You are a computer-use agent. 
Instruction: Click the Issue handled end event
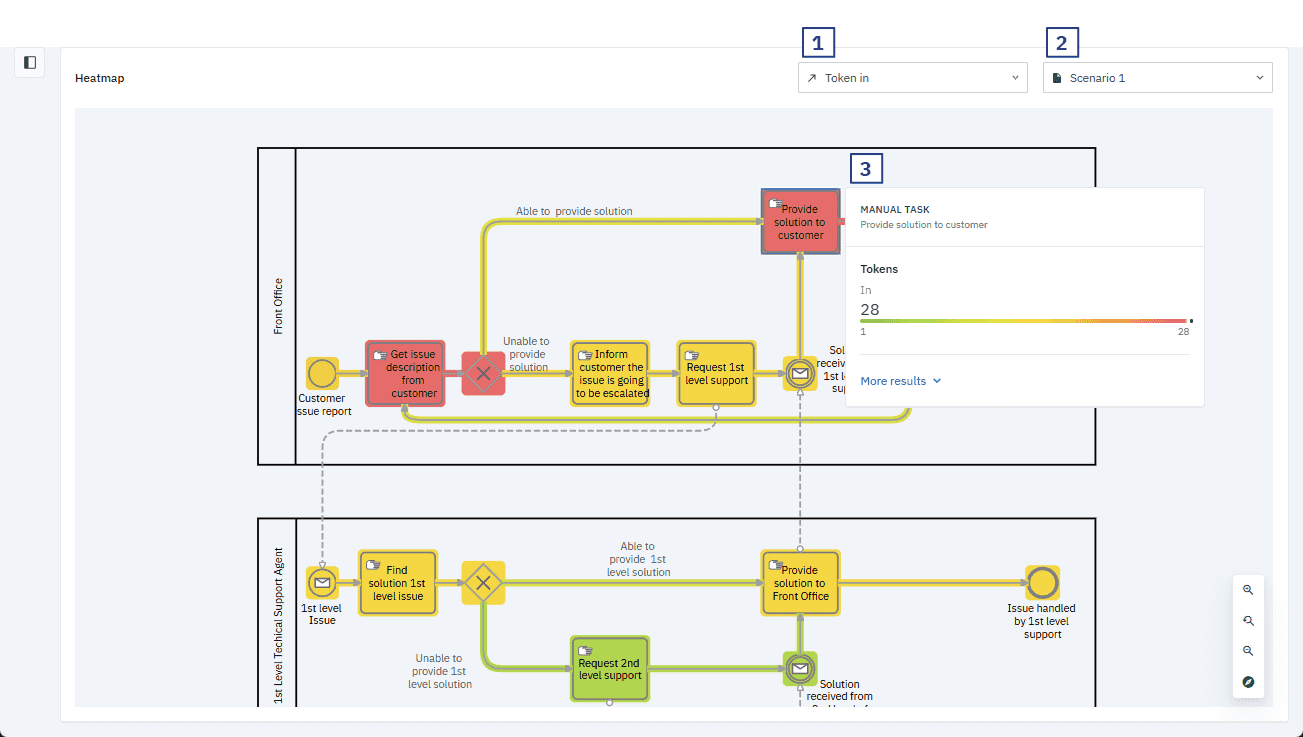click(1042, 582)
